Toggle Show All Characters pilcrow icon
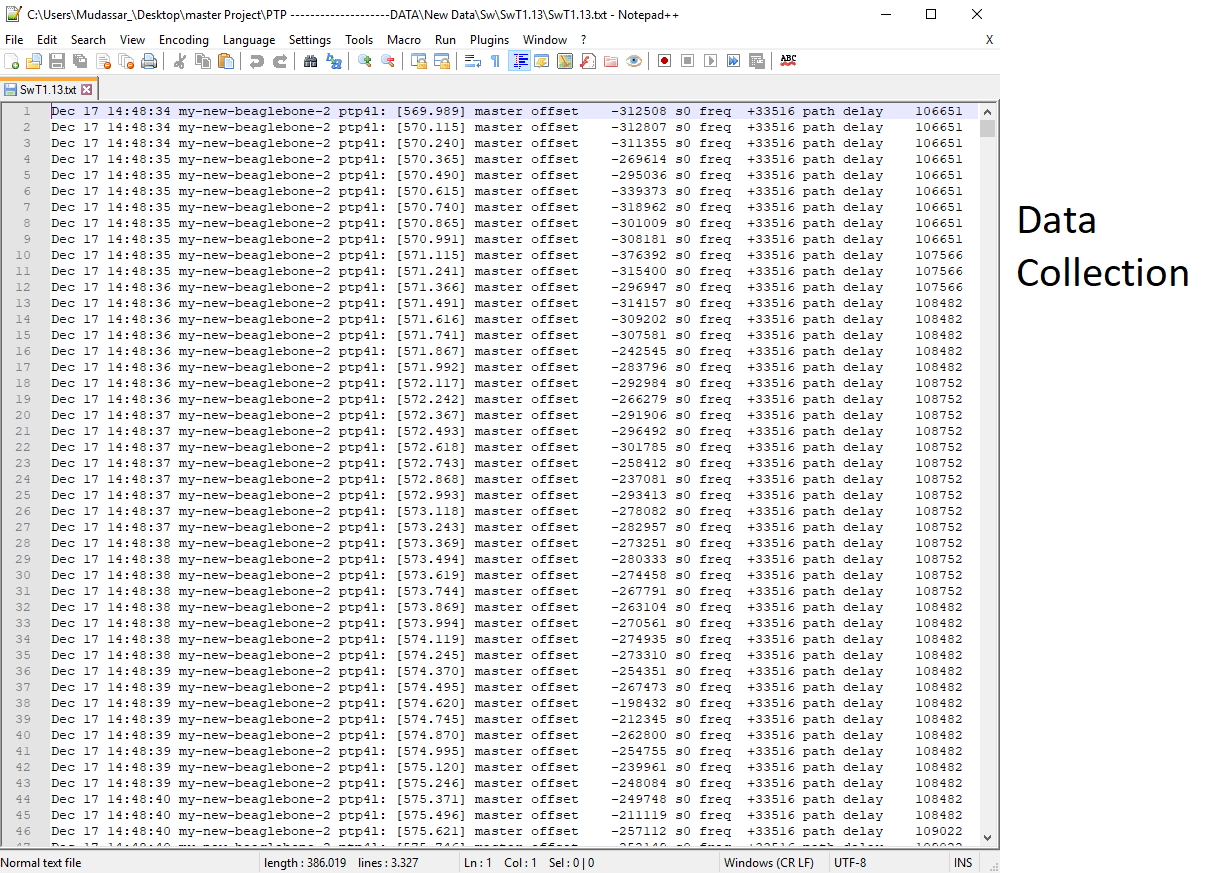1212x873 pixels. click(495, 61)
